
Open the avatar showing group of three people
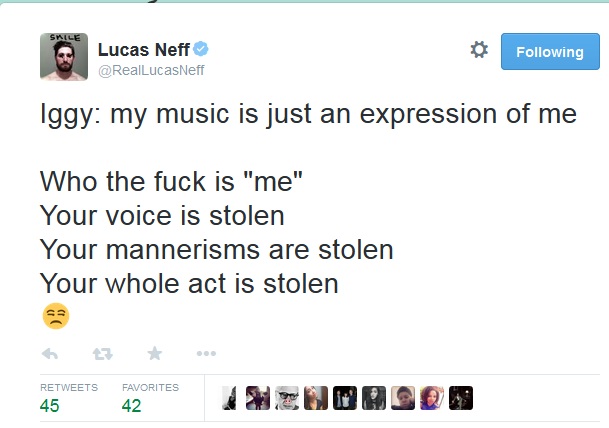coord(345,398)
